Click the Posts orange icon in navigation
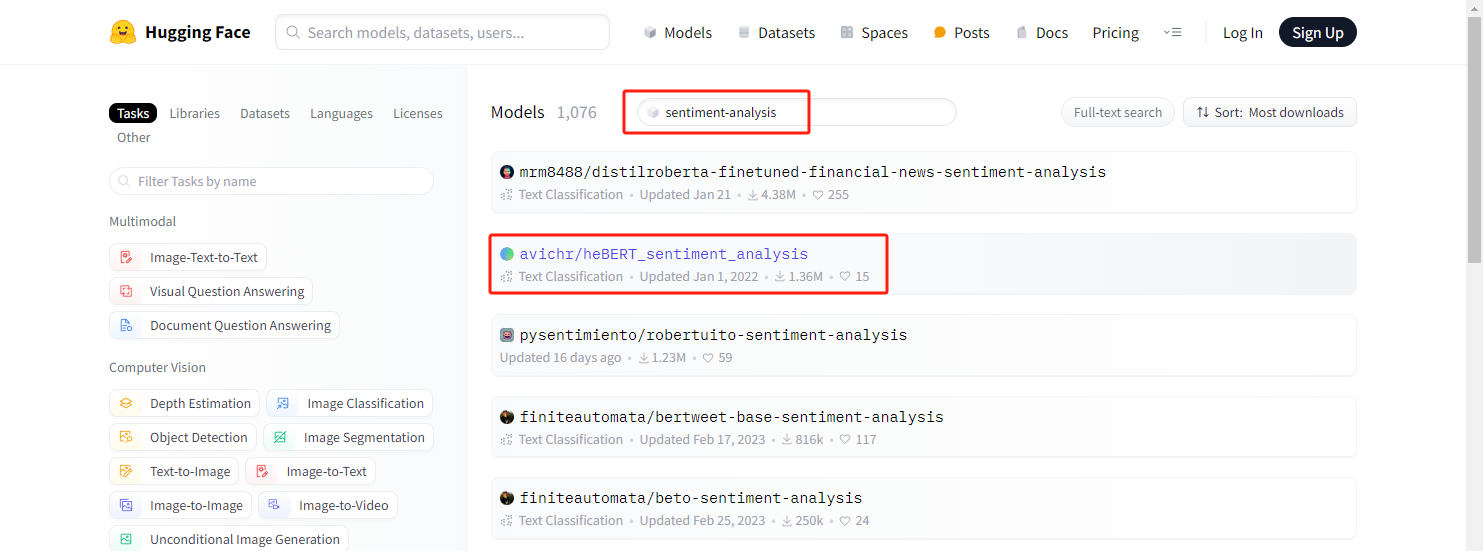Image resolution: width=1483 pixels, height=551 pixels. coord(939,32)
